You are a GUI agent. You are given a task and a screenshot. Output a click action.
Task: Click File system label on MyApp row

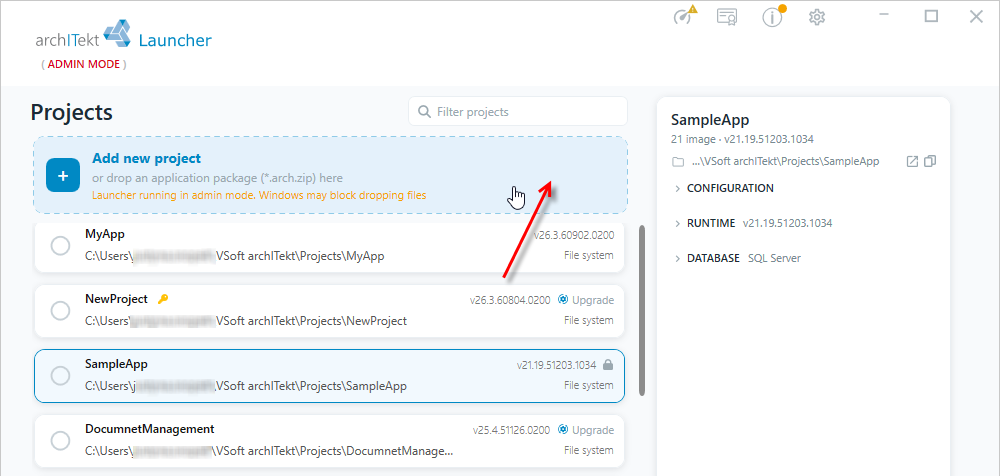coord(589,255)
